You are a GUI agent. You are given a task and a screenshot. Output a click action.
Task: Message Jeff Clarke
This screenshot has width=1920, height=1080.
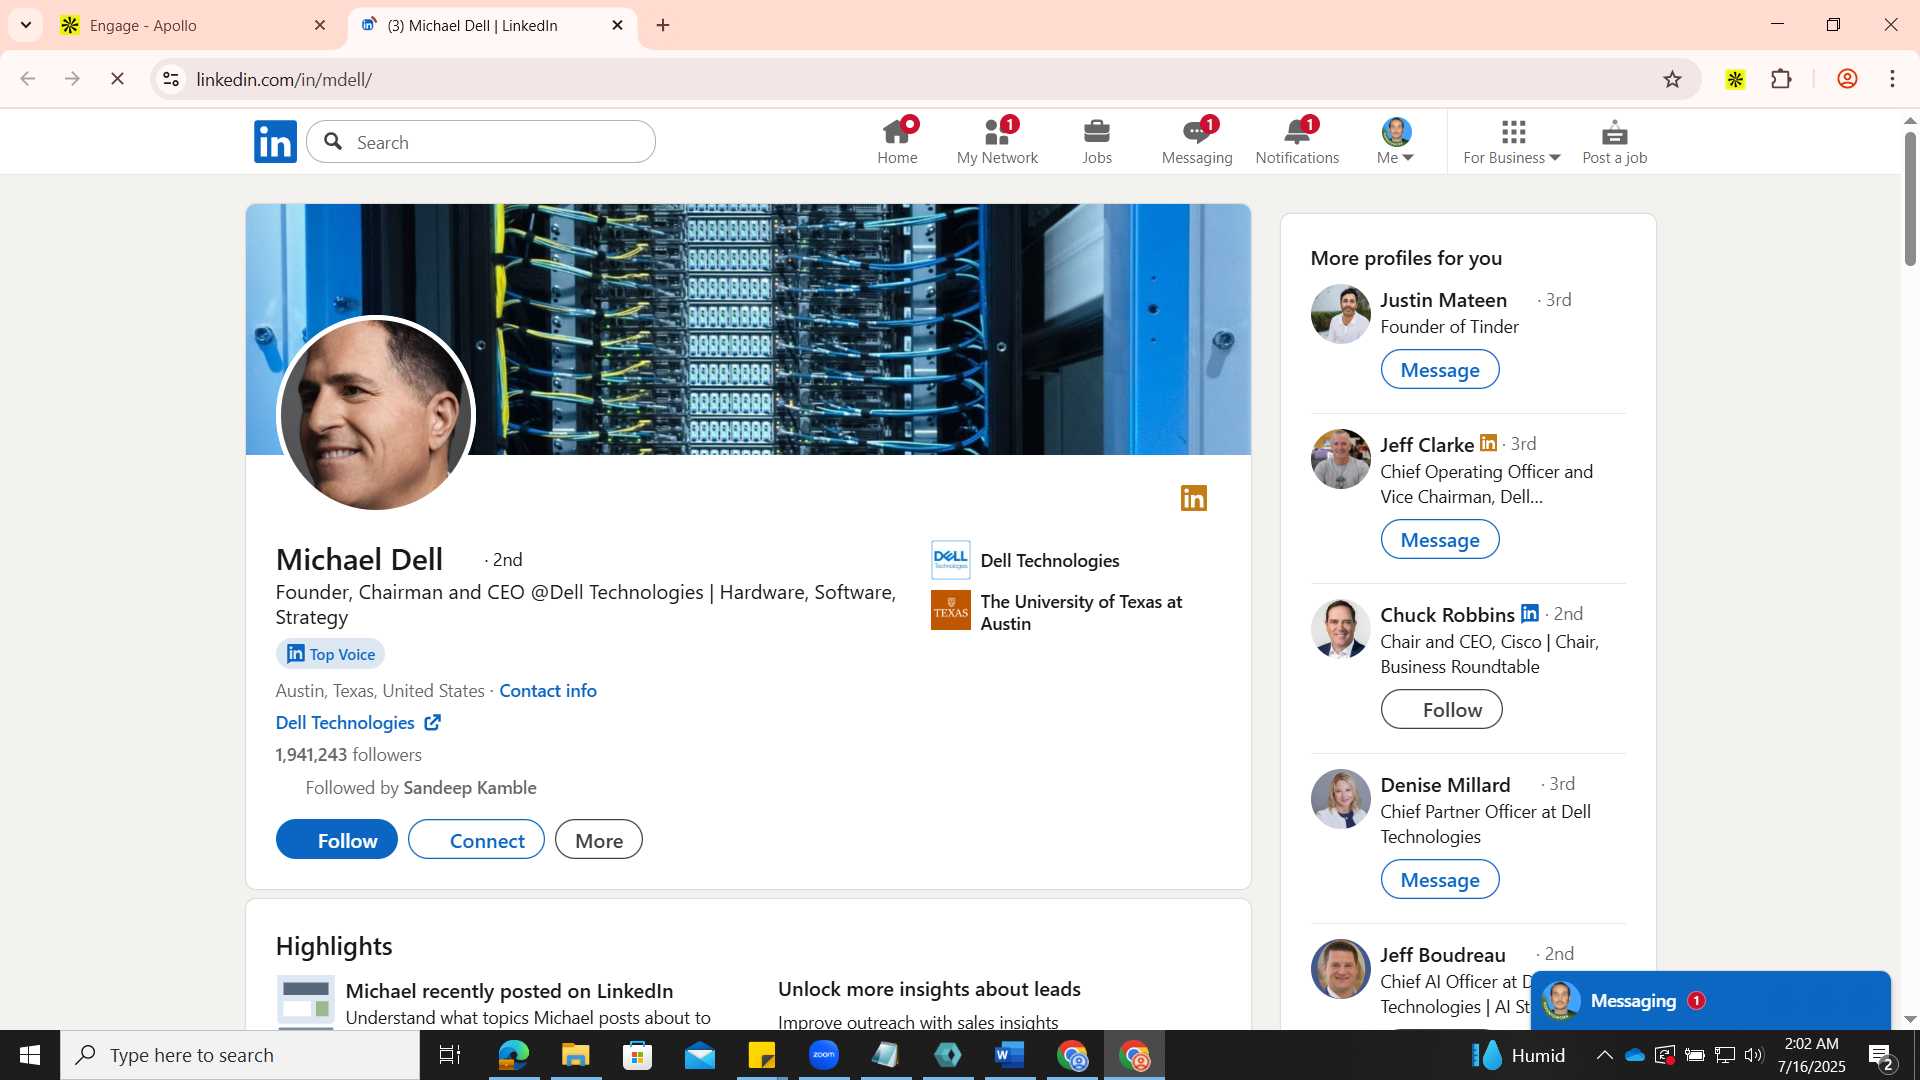1440,540
